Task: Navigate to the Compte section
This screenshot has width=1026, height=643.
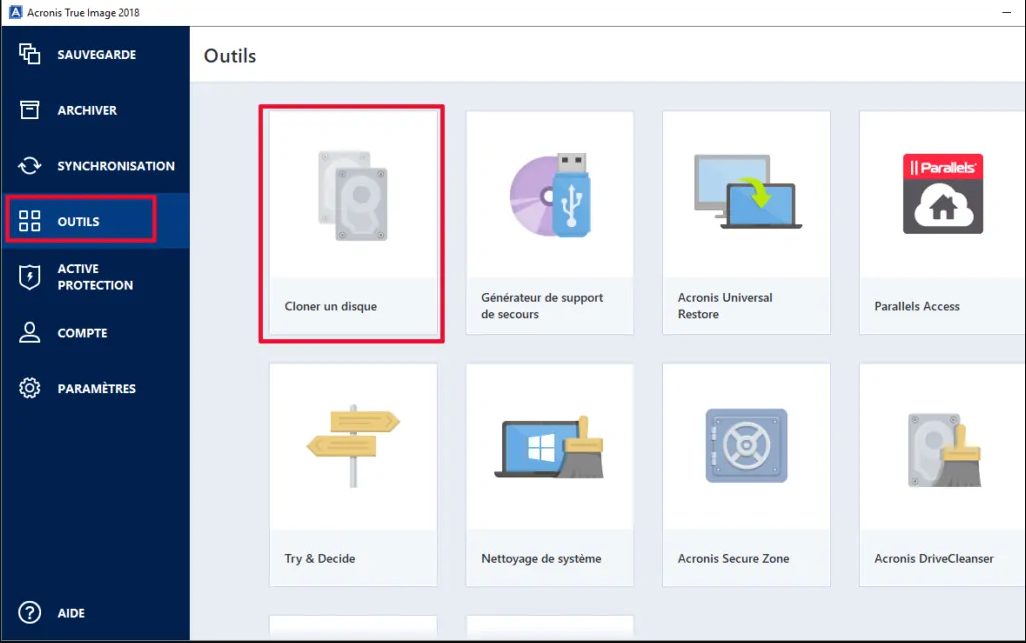Action: (80, 333)
